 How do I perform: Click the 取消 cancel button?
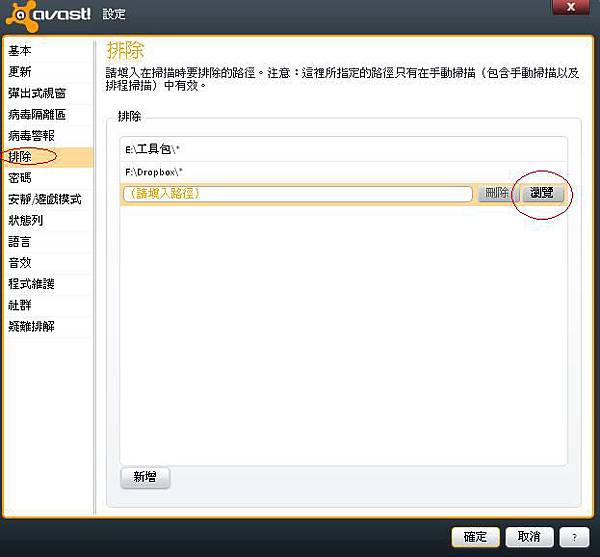coord(530,537)
